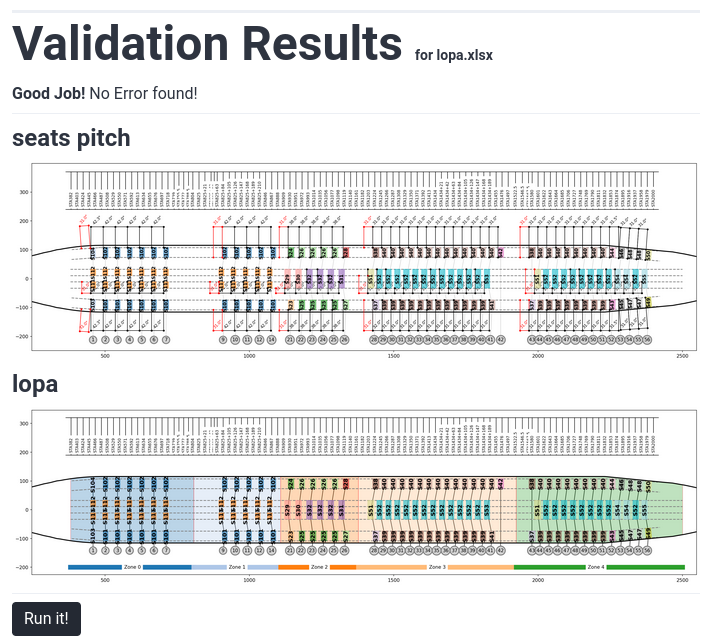Select the lopa.xlsx file name text
The image size is (715, 639).
click(454, 54)
